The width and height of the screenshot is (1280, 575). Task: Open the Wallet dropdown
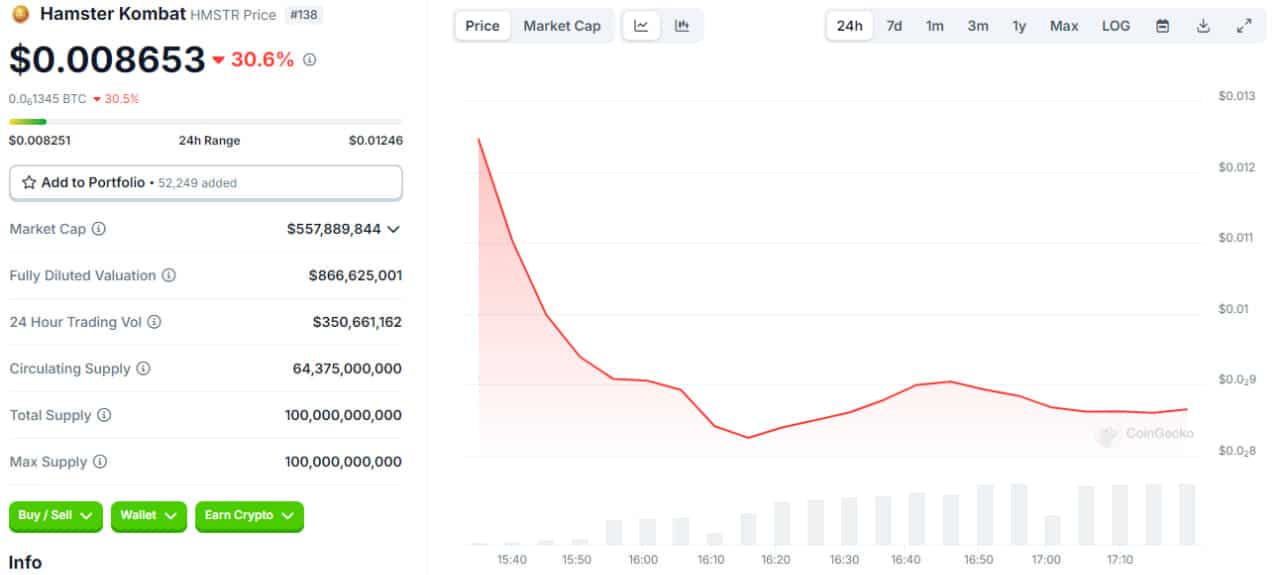click(148, 516)
